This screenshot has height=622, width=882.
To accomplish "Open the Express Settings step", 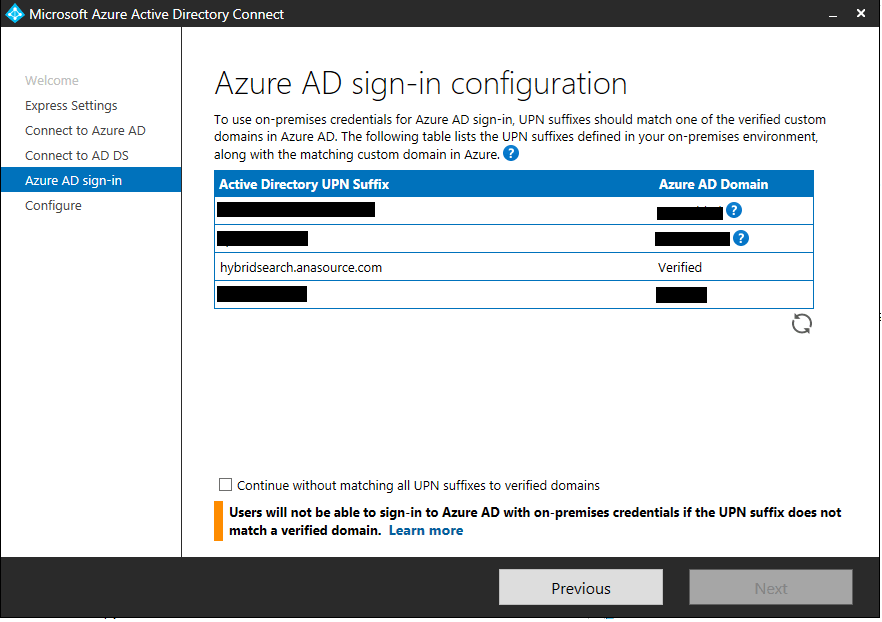I will pos(71,106).
